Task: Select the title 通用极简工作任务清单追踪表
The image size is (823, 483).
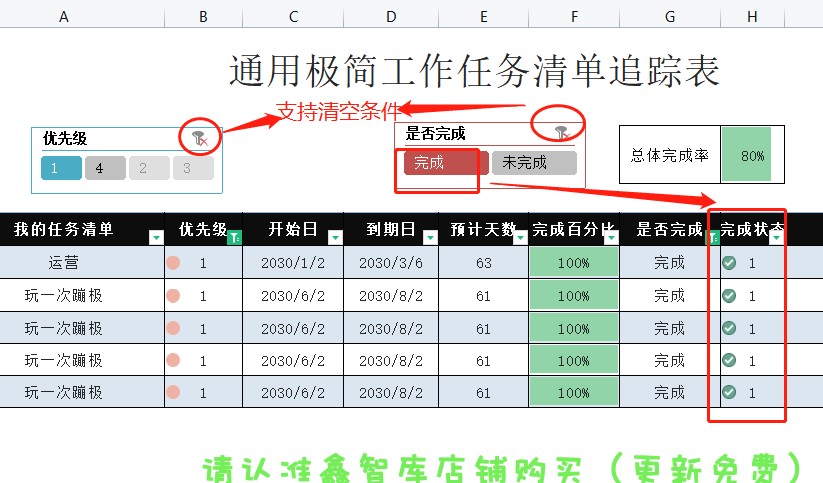Action: point(474,71)
